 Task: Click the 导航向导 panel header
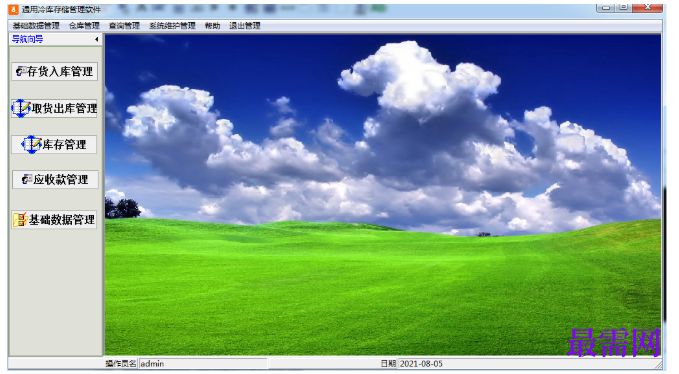click(55, 39)
